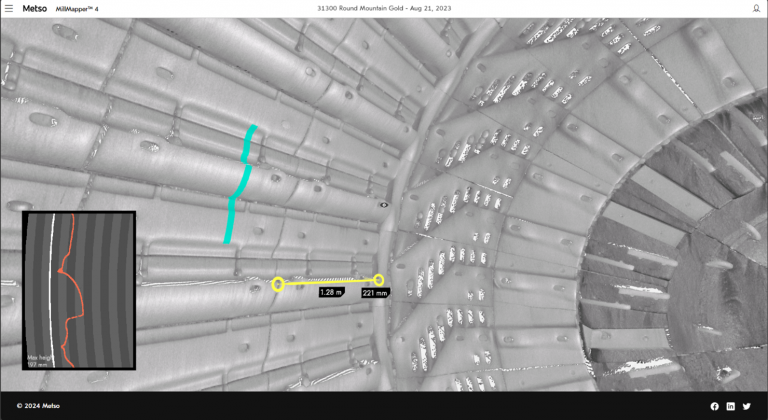Image resolution: width=768 pixels, height=420 pixels.
Task: Open Metso's LinkedIn page
Action: [730, 406]
